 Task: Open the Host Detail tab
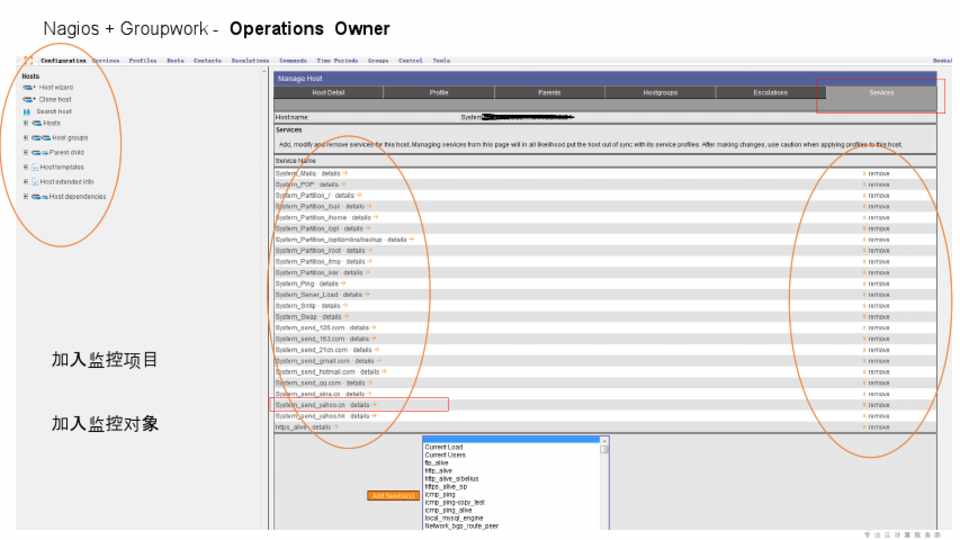[x=328, y=93]
